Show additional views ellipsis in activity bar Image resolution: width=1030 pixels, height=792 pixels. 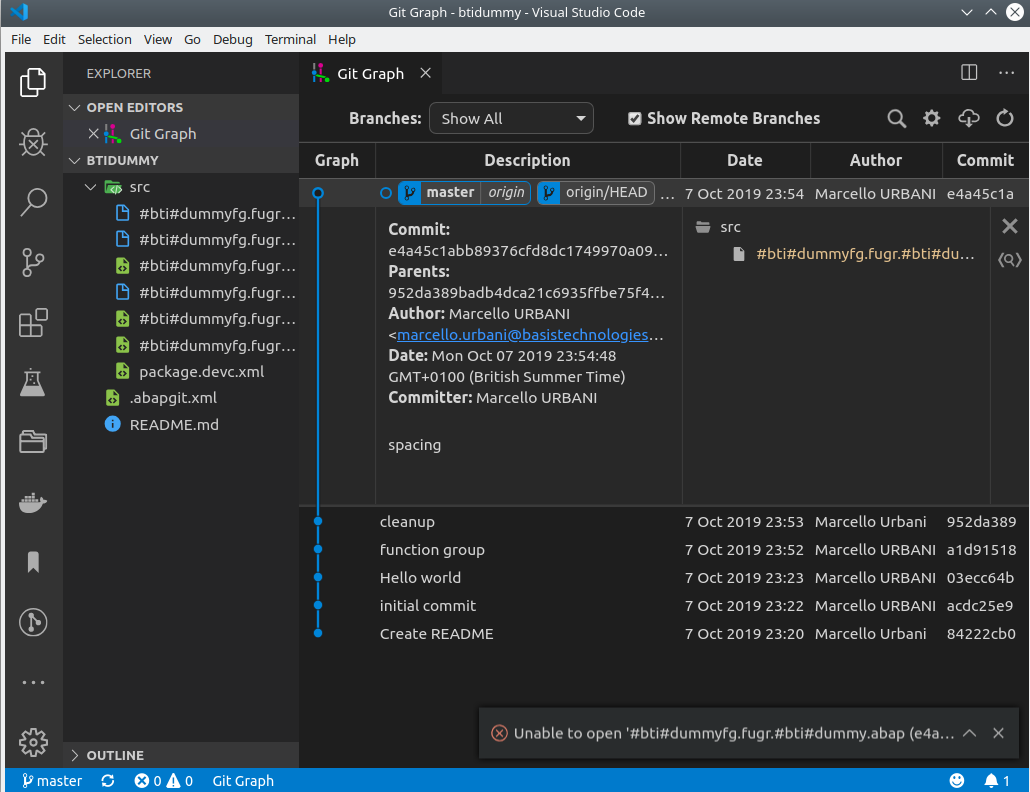click(x=33, y=682)
